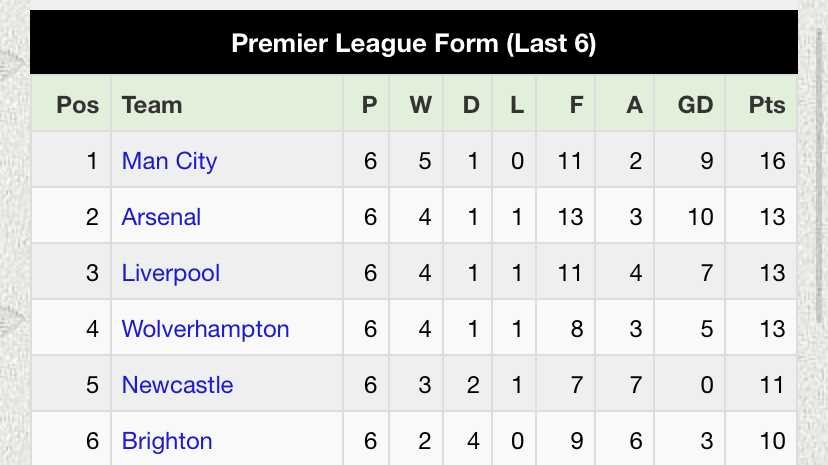Open the Liverpool team link
Viewport: 828px width, 465px height.
(171, 273)
